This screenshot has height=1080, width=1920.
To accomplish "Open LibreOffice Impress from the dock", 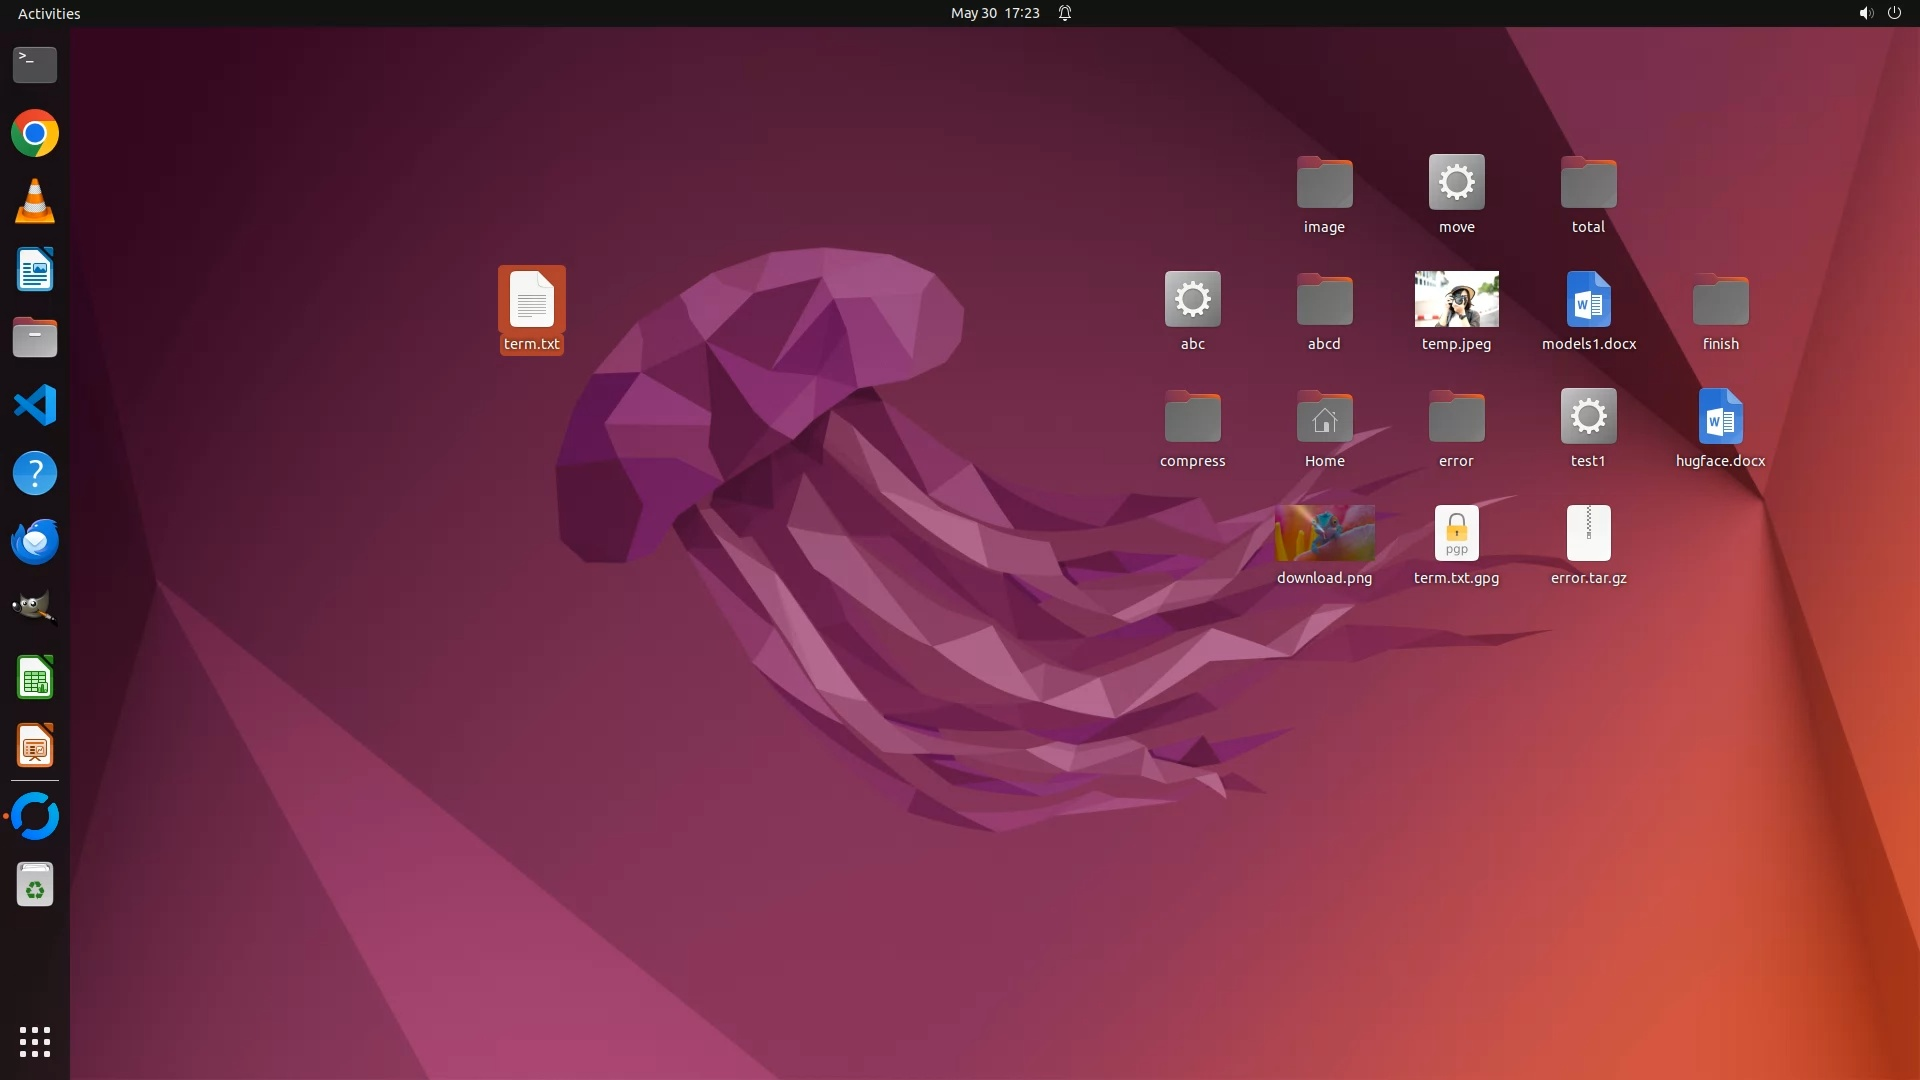I will click(x=35, y=746).
